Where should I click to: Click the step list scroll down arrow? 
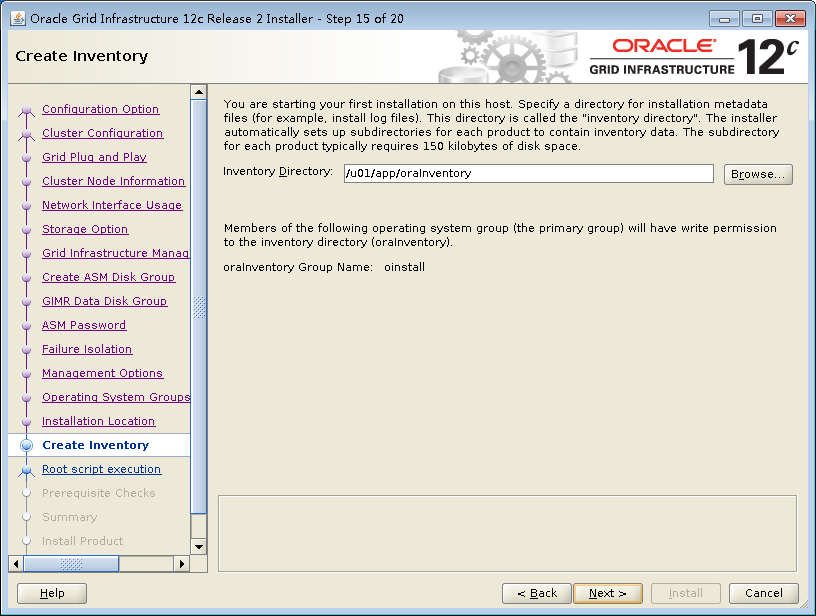[199, 547]
